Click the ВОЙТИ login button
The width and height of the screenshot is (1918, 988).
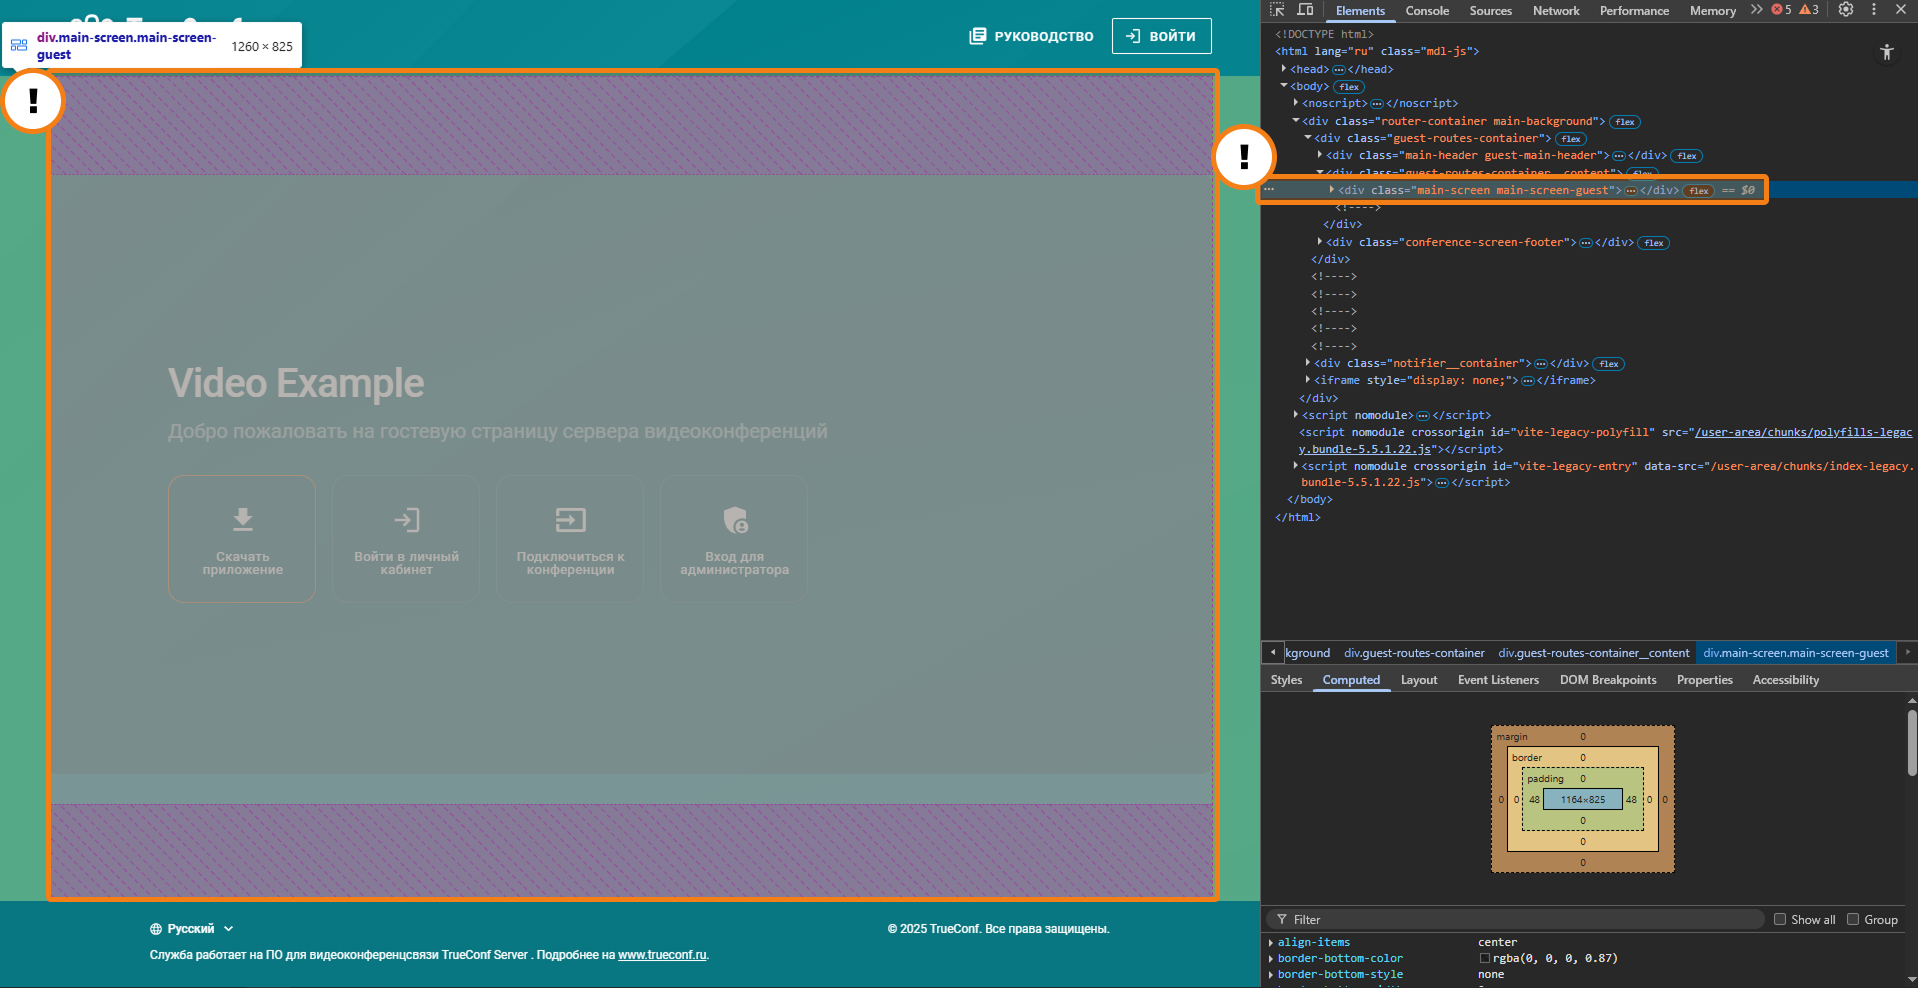1161,36
